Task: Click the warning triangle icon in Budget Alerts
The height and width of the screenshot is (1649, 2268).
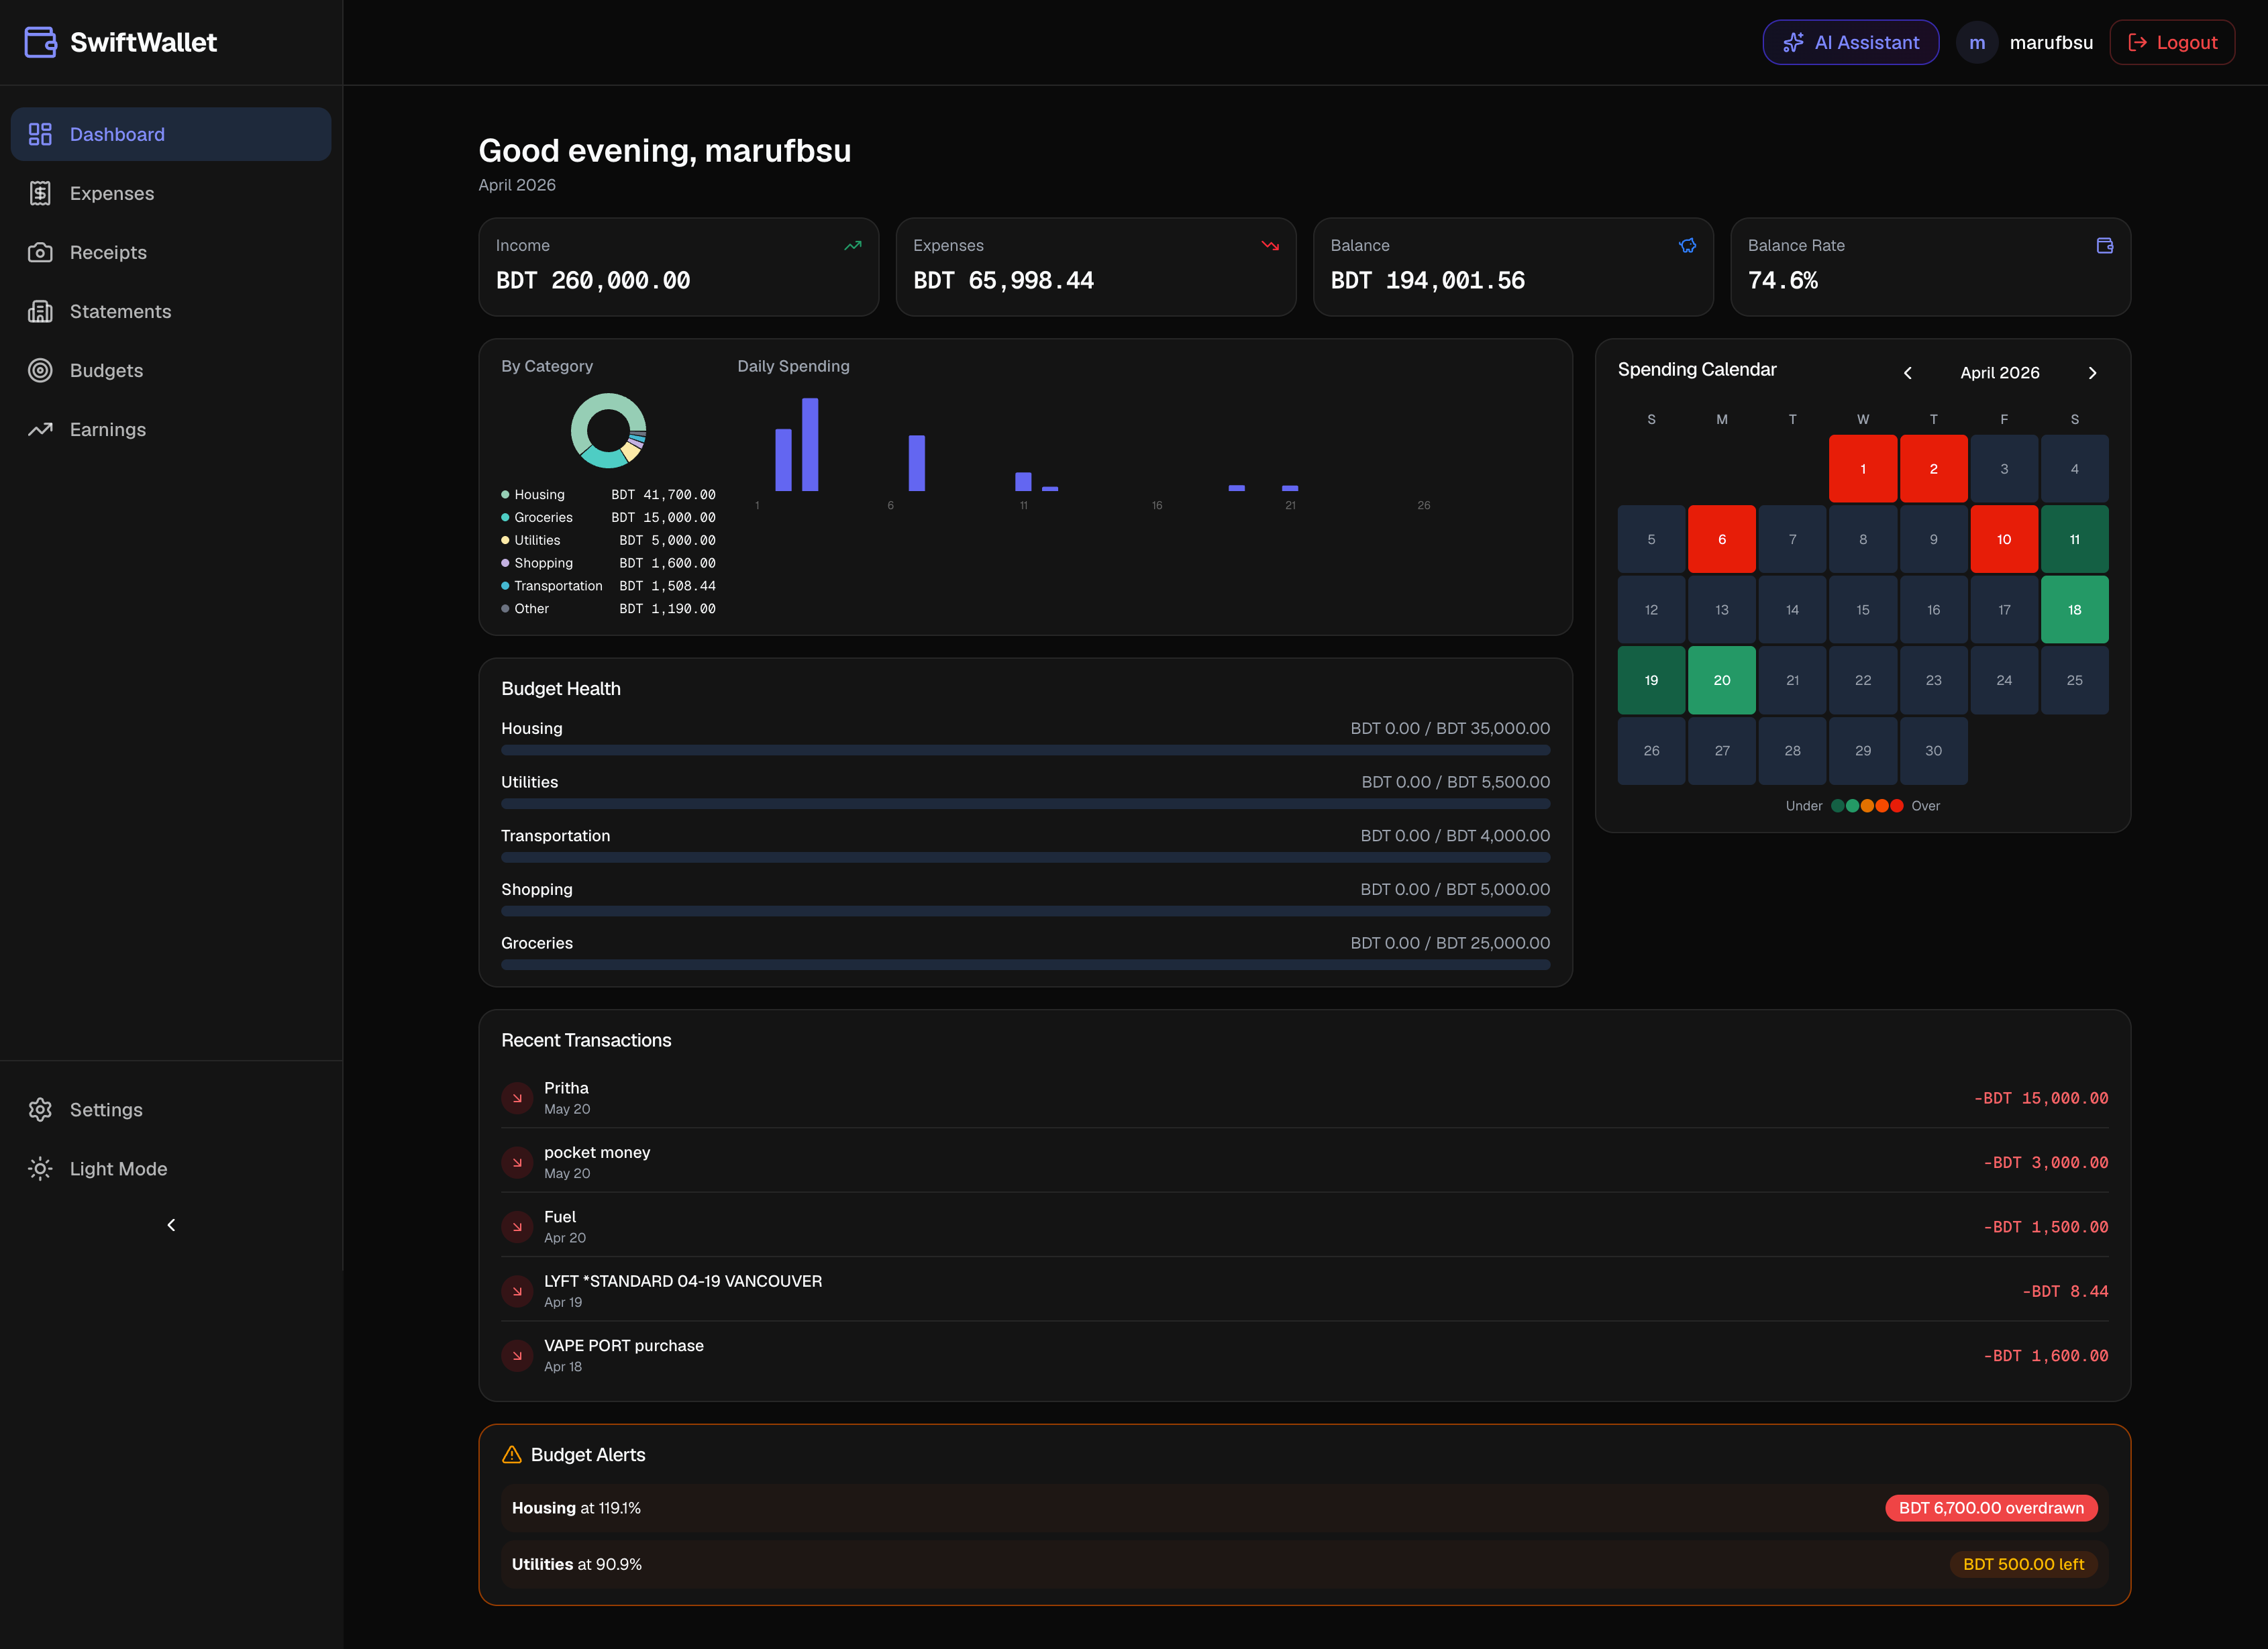Action: [x=512, y=1455]
